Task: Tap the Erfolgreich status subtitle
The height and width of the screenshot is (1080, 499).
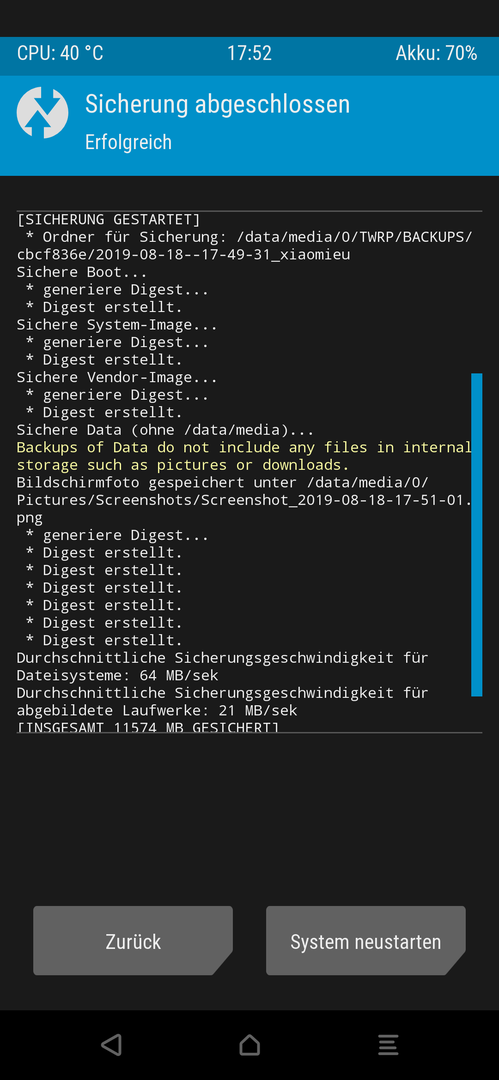Action: [x=128, y=142]
